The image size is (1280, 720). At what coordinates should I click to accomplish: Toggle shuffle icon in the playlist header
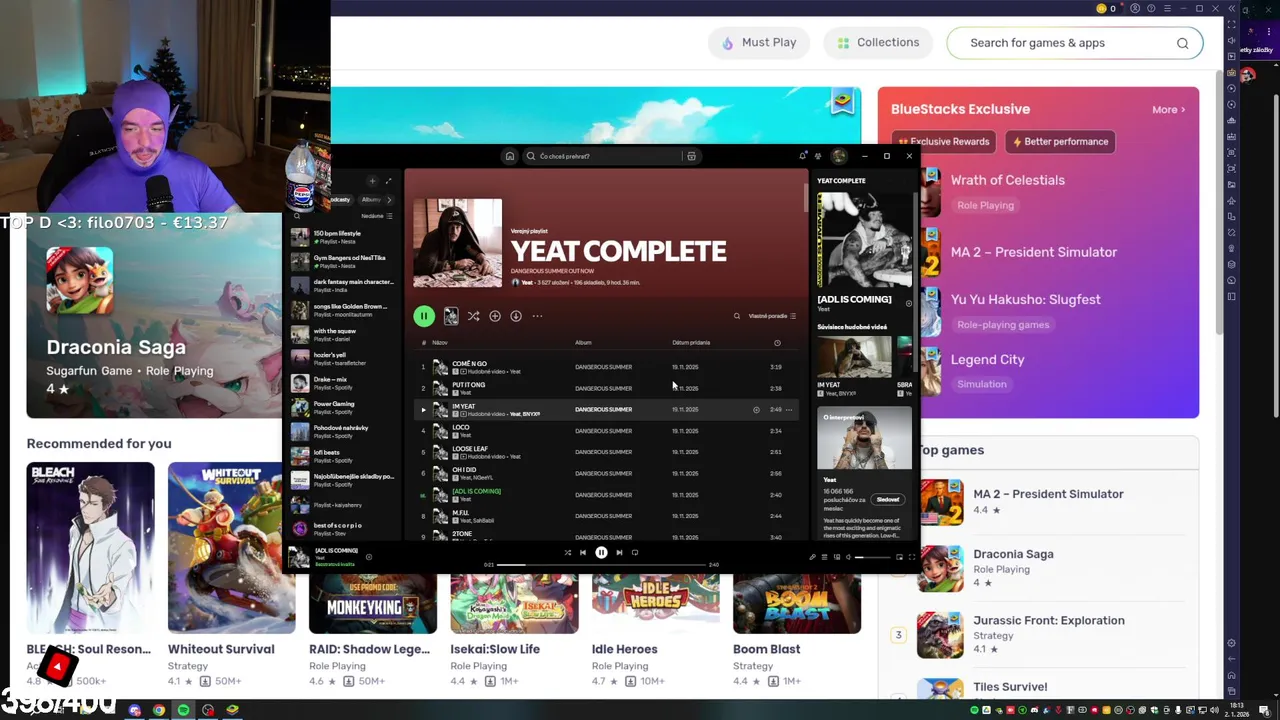[x=473, y=316]
